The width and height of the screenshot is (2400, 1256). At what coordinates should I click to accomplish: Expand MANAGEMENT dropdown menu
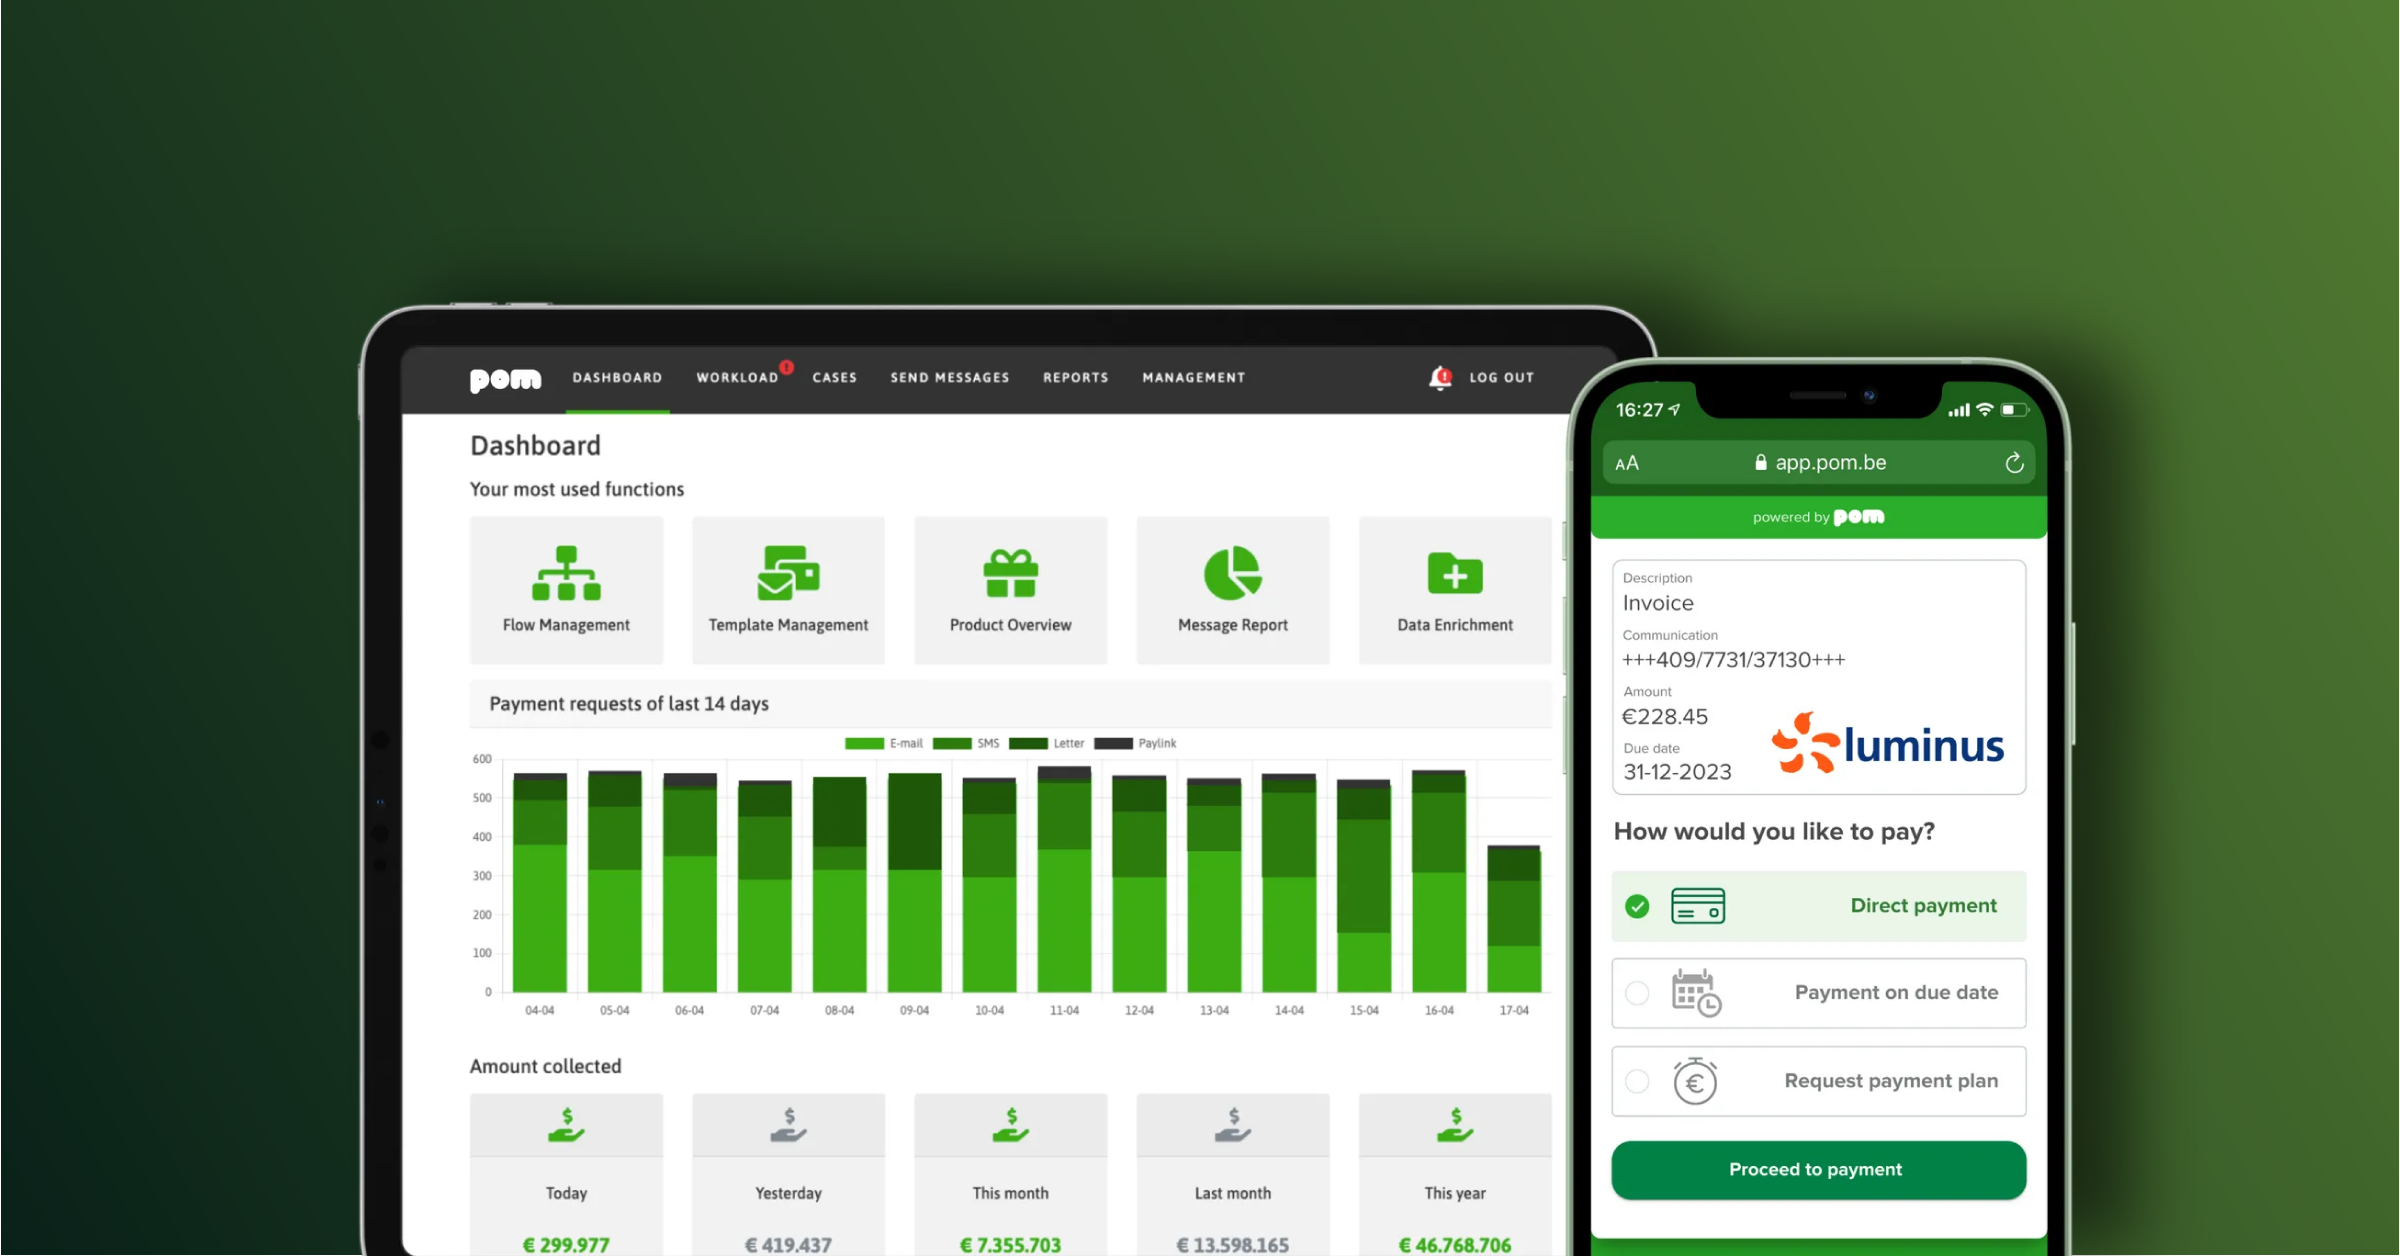pos(1194,376)
